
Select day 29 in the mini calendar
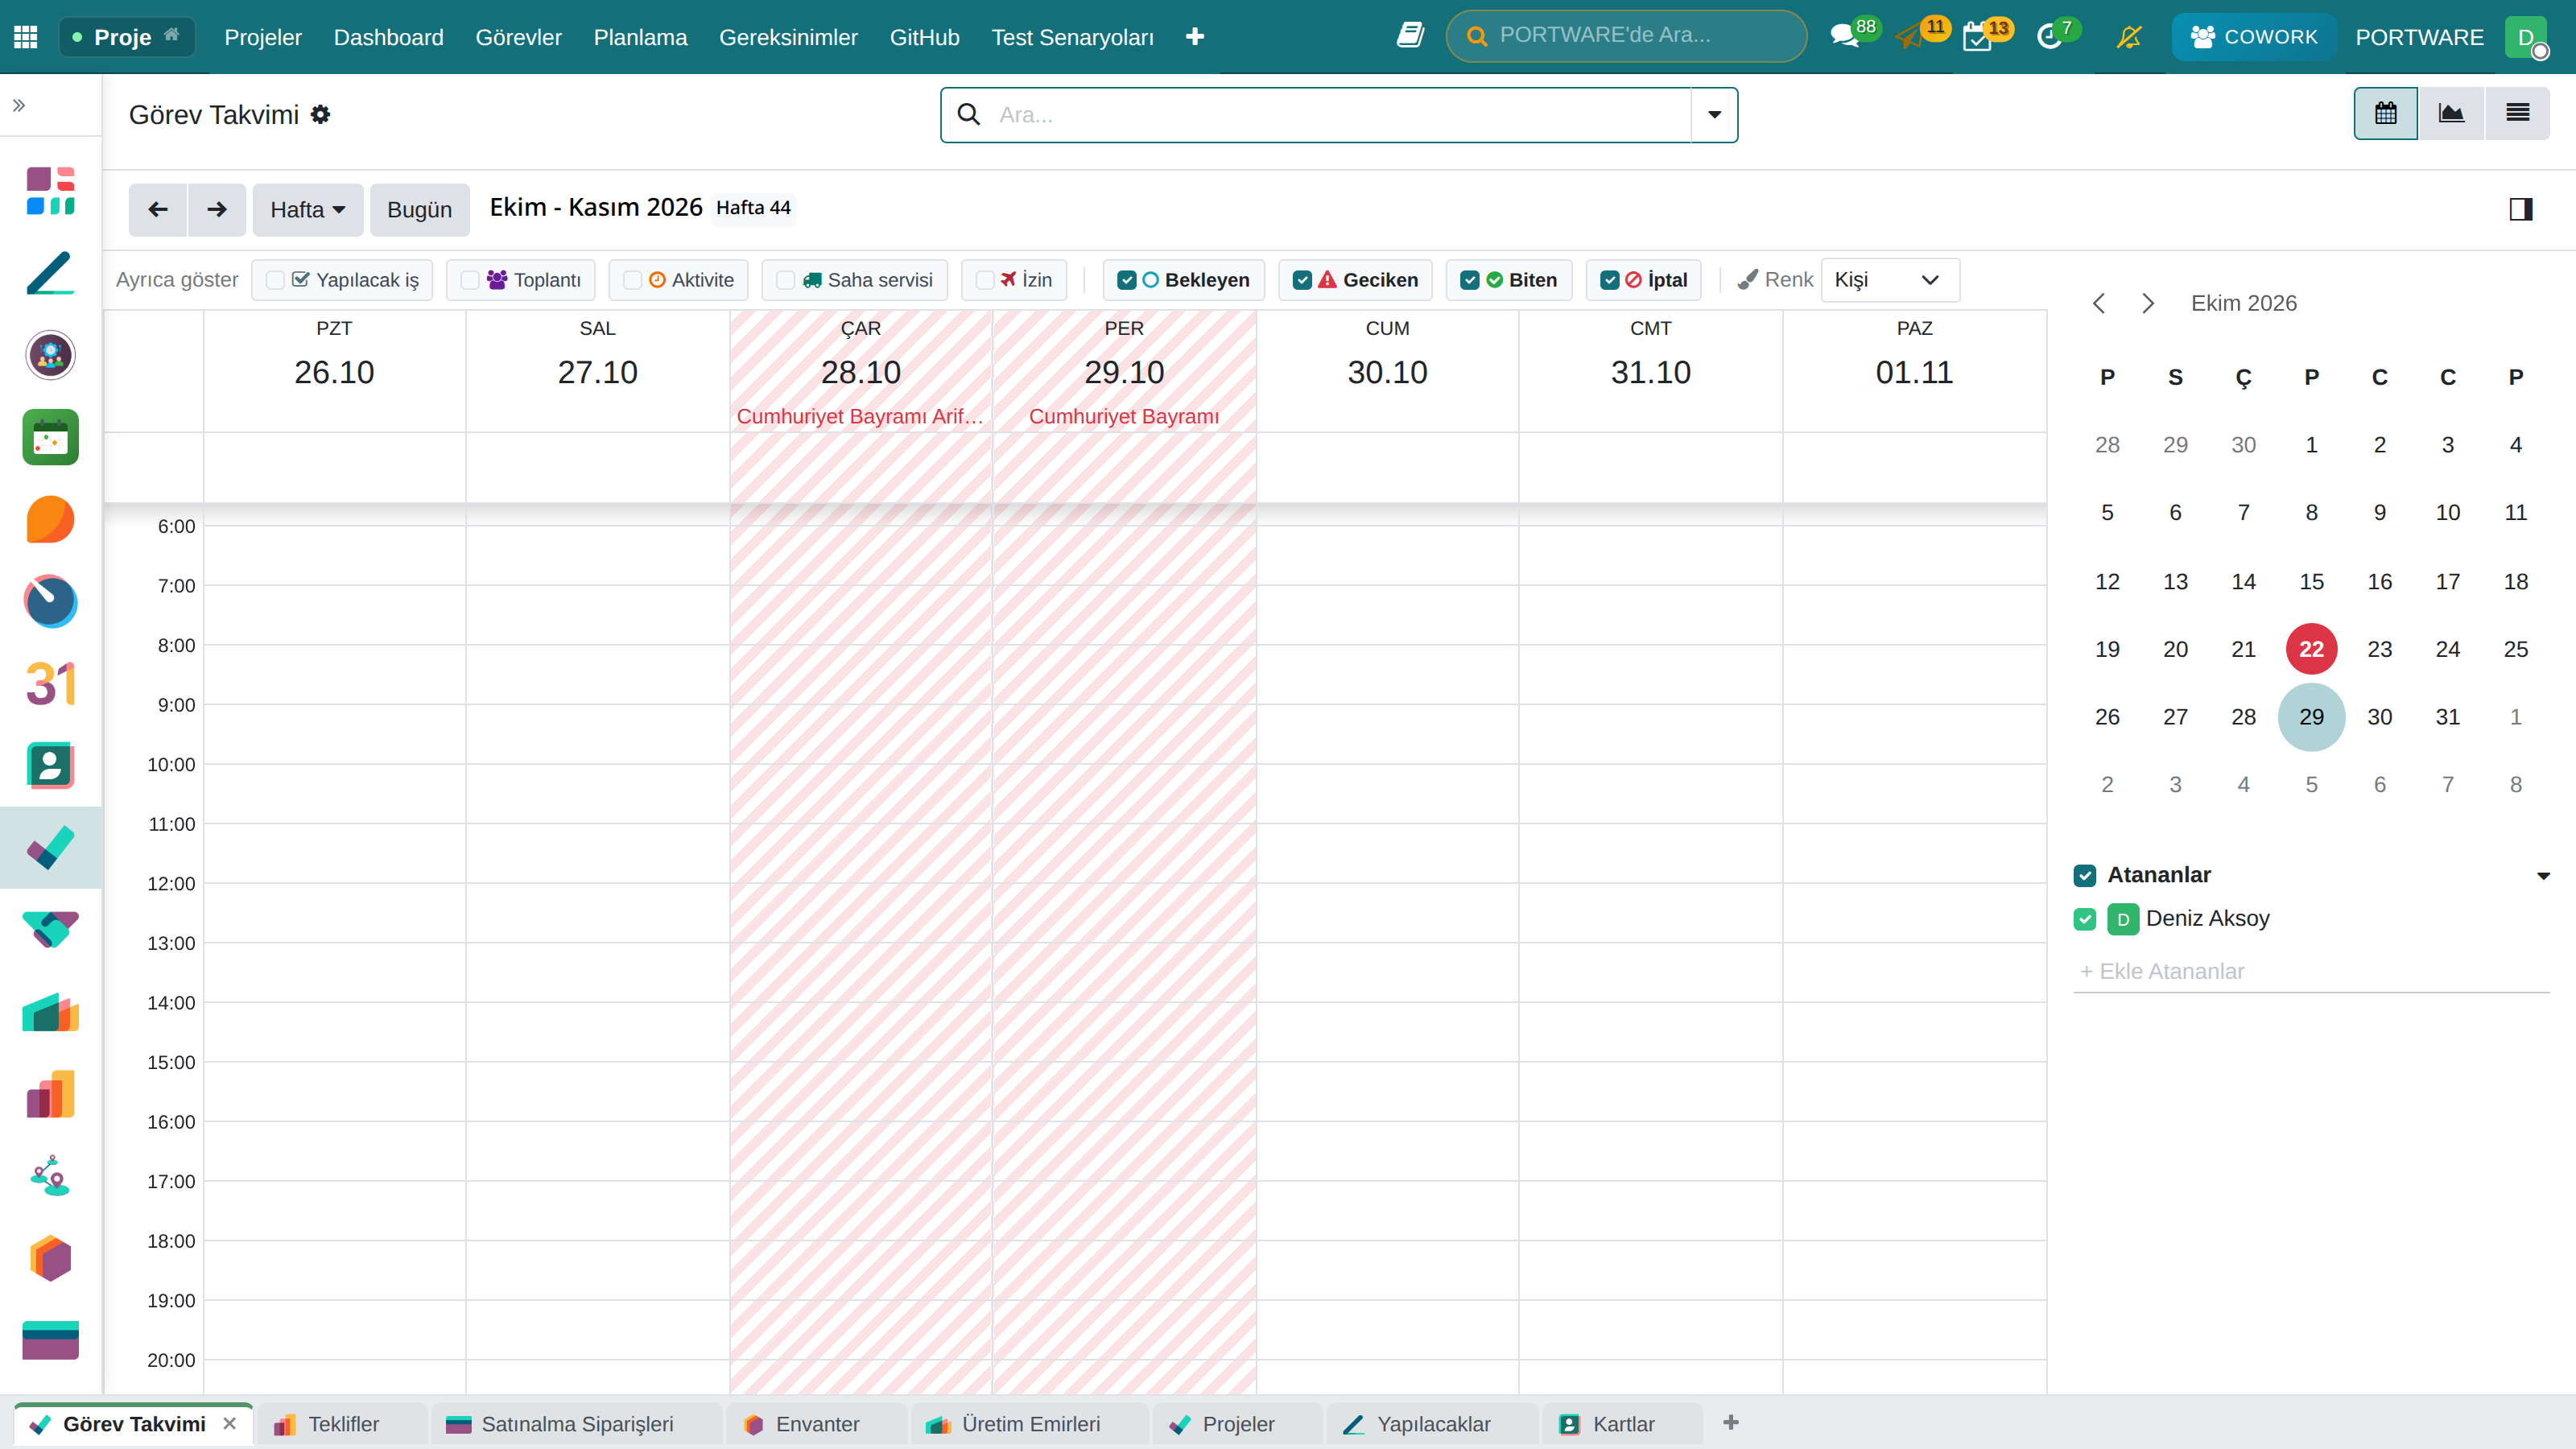[x=2311, y=717]
